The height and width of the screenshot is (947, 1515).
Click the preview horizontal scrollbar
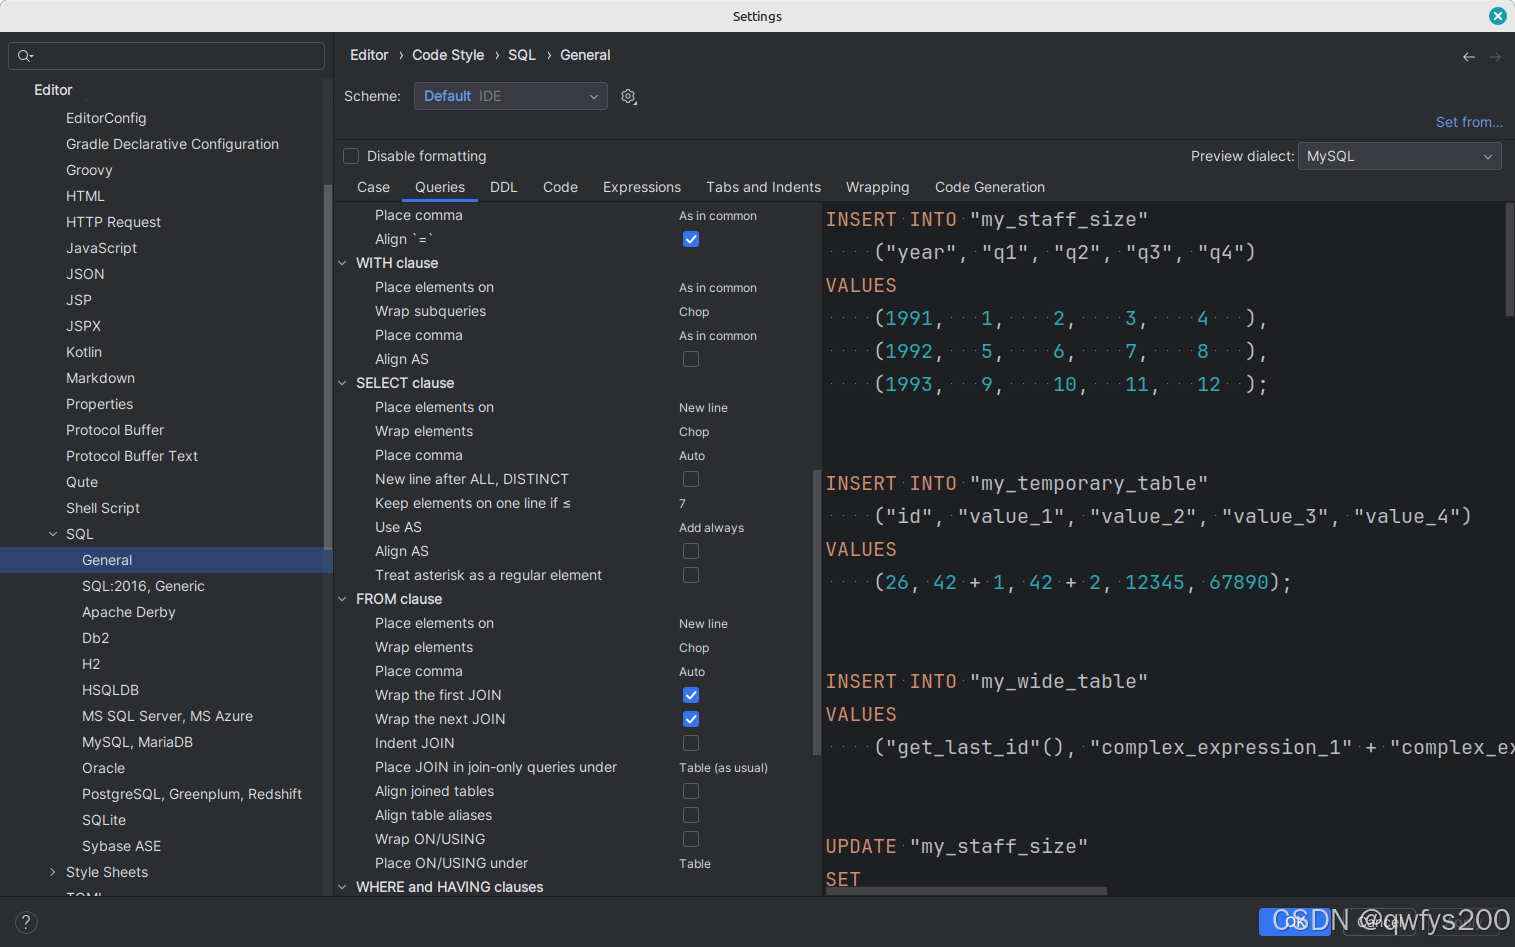(966, 891)
